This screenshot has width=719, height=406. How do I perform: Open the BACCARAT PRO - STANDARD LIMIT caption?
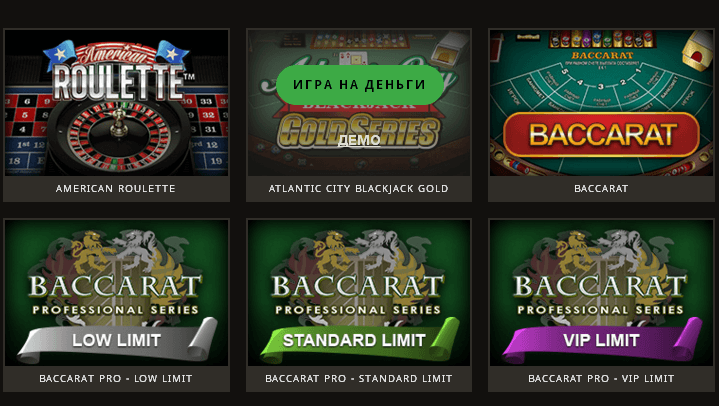point(359,379)
